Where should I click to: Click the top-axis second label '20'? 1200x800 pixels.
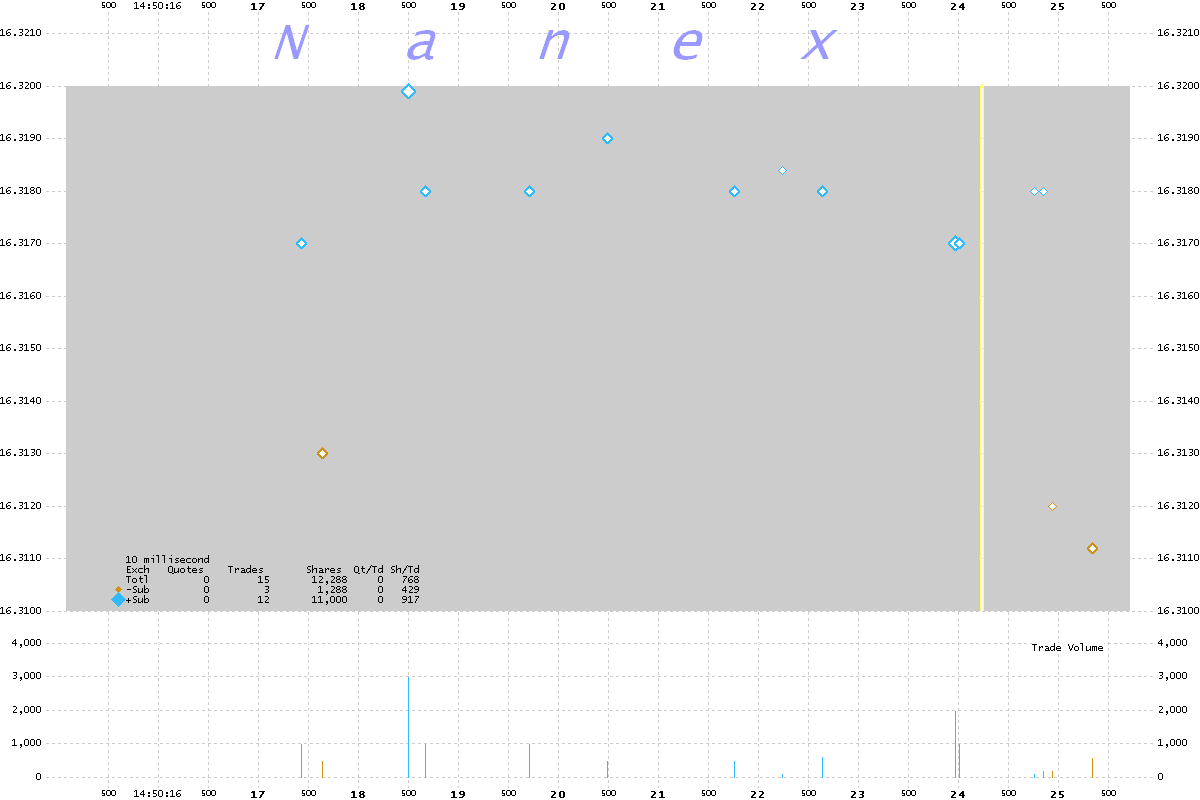(557, 6)
